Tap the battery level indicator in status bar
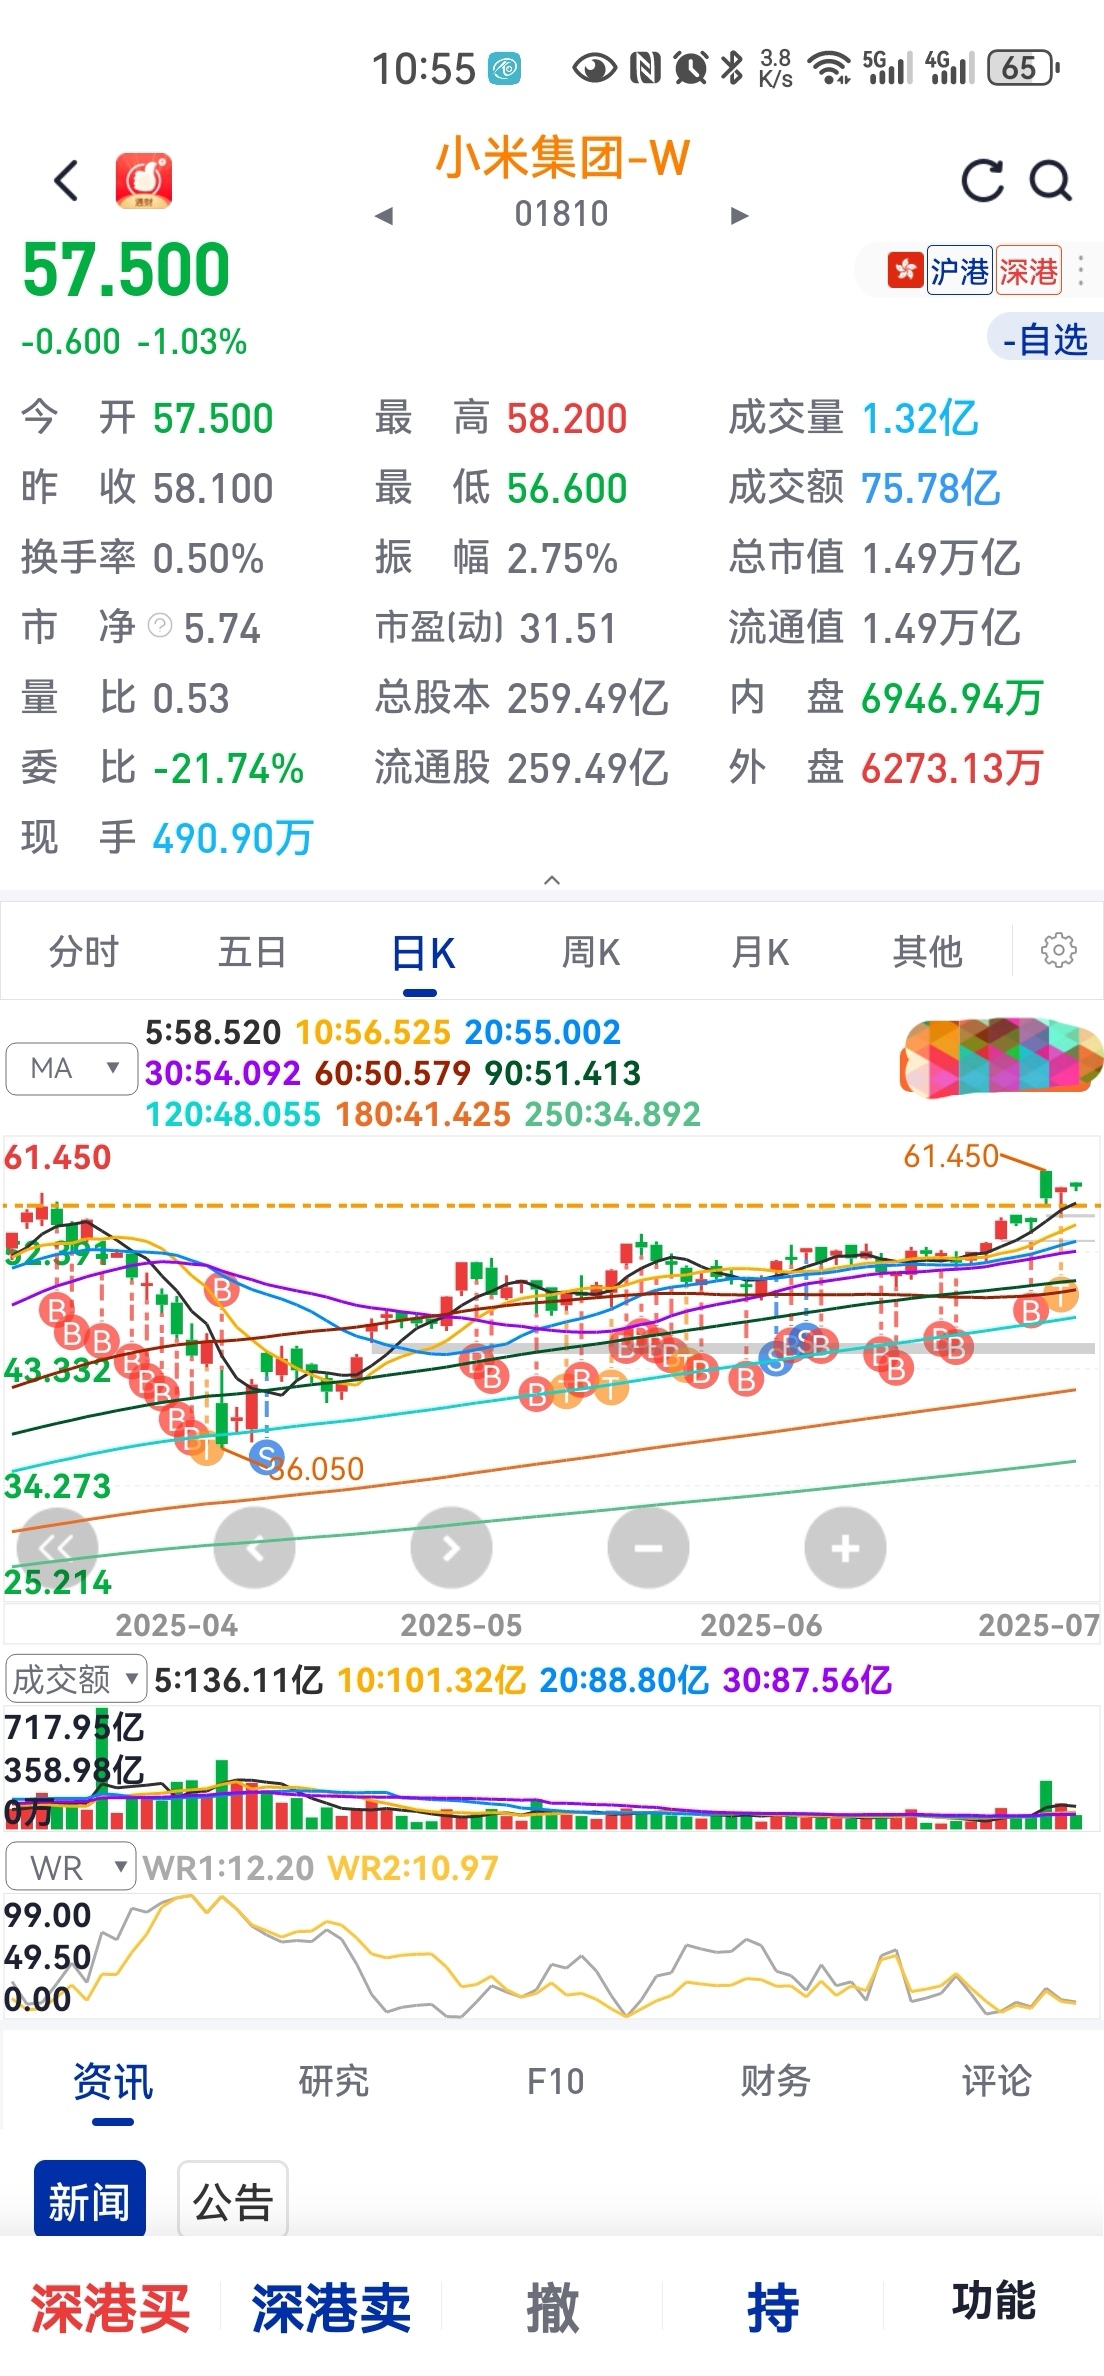The width and height of the screenshot is (1104, 2376). pyautogui.click(x=1022, y=68)
